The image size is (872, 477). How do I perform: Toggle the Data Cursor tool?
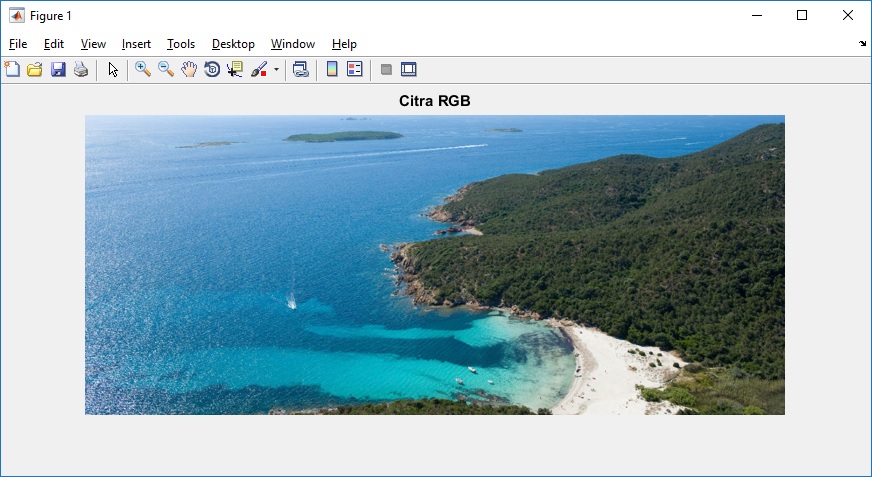coord(235,69)
